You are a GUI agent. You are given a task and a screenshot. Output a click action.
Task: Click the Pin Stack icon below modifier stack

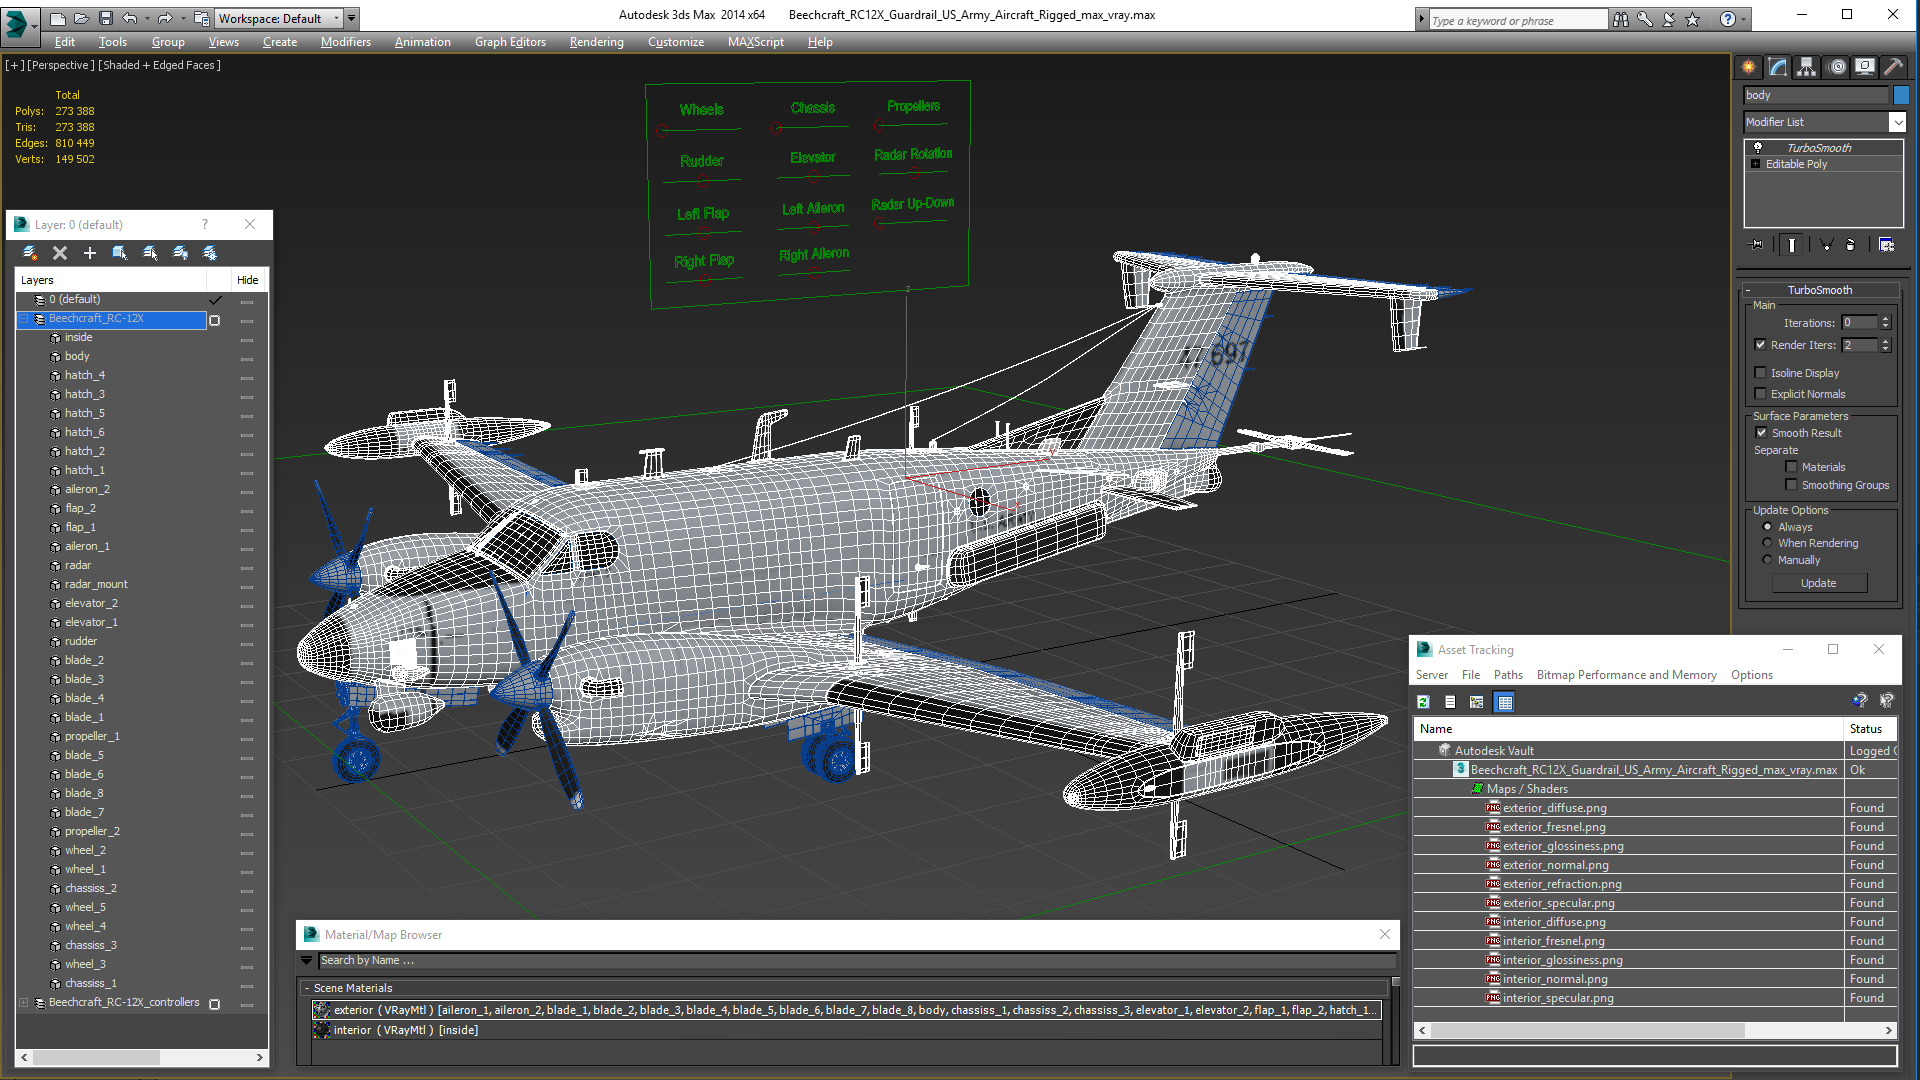(x=1757, y=245)
